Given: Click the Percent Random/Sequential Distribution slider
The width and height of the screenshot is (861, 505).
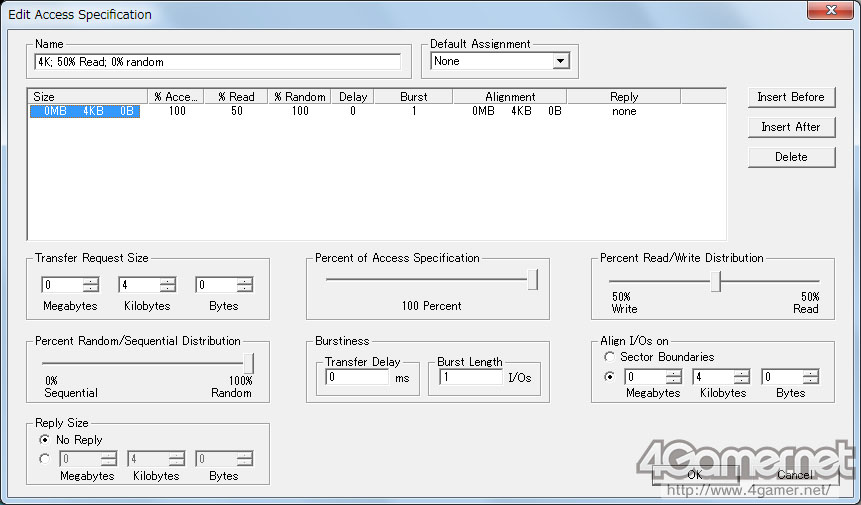Looking at the screenshot, I should tap(247, 363).
